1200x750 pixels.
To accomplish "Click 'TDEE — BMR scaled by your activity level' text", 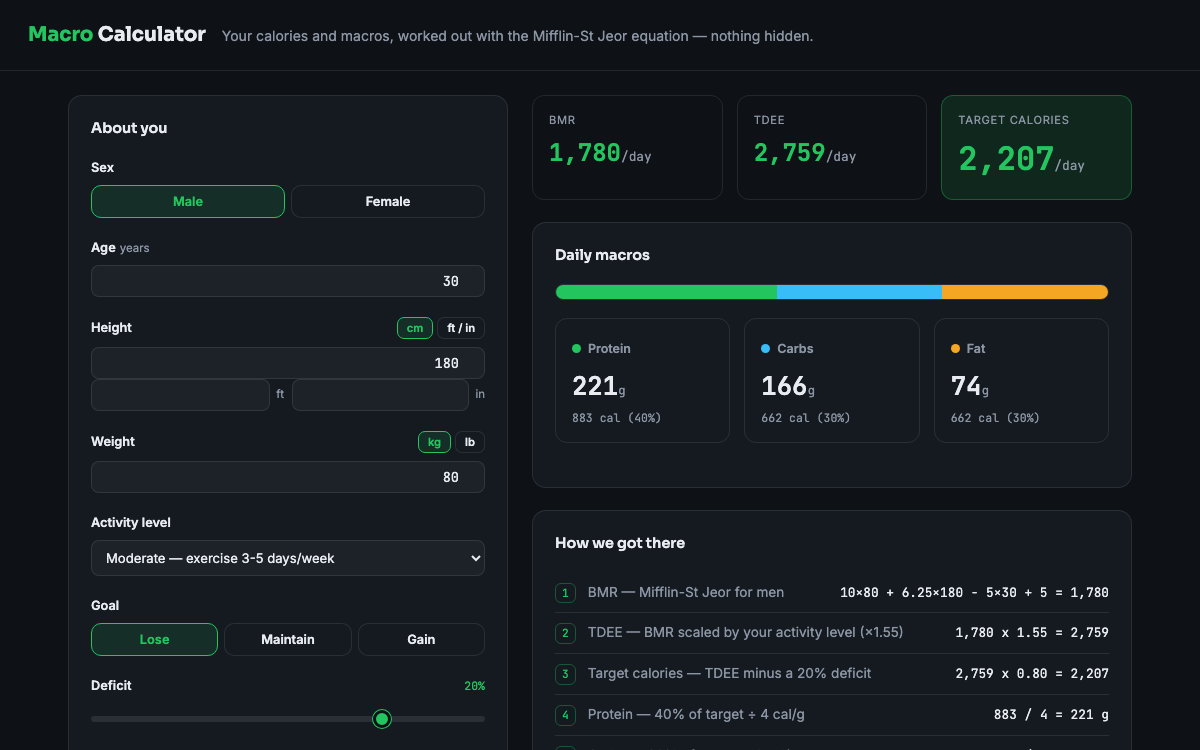I will [x=745, y=633].
